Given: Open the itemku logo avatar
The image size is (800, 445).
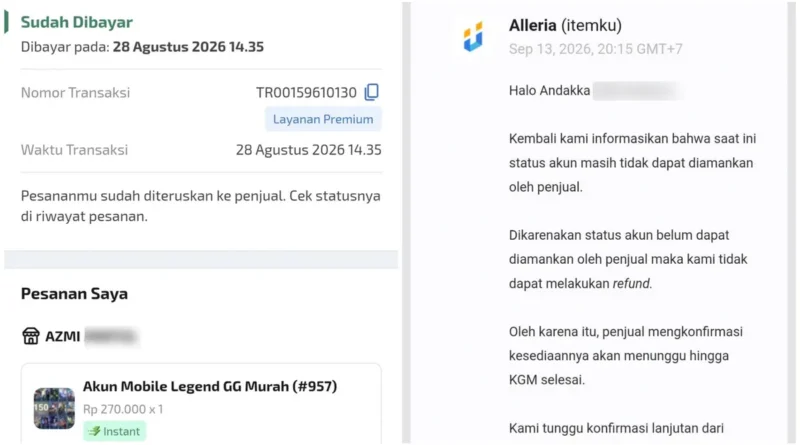Looking at the screenshot, I should tap(473, 36).
